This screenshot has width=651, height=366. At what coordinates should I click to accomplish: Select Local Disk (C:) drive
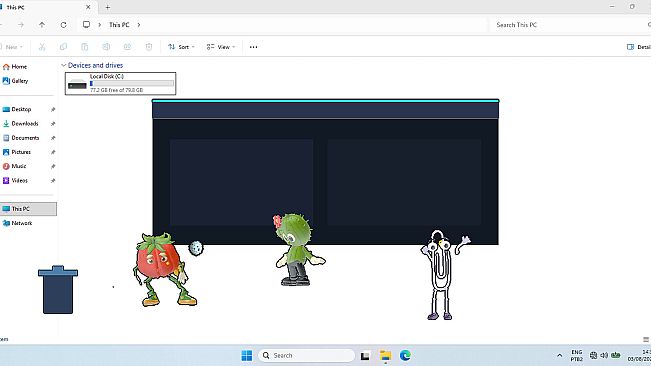[120, 83]
